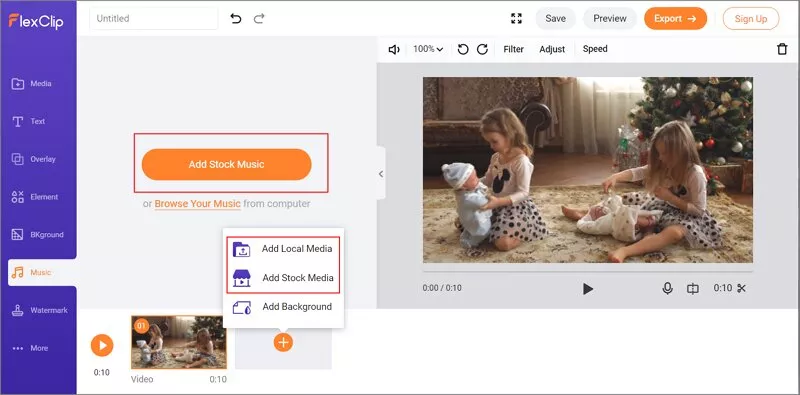
Task: Choose Add Stock Media from popup
Action: 283,278
